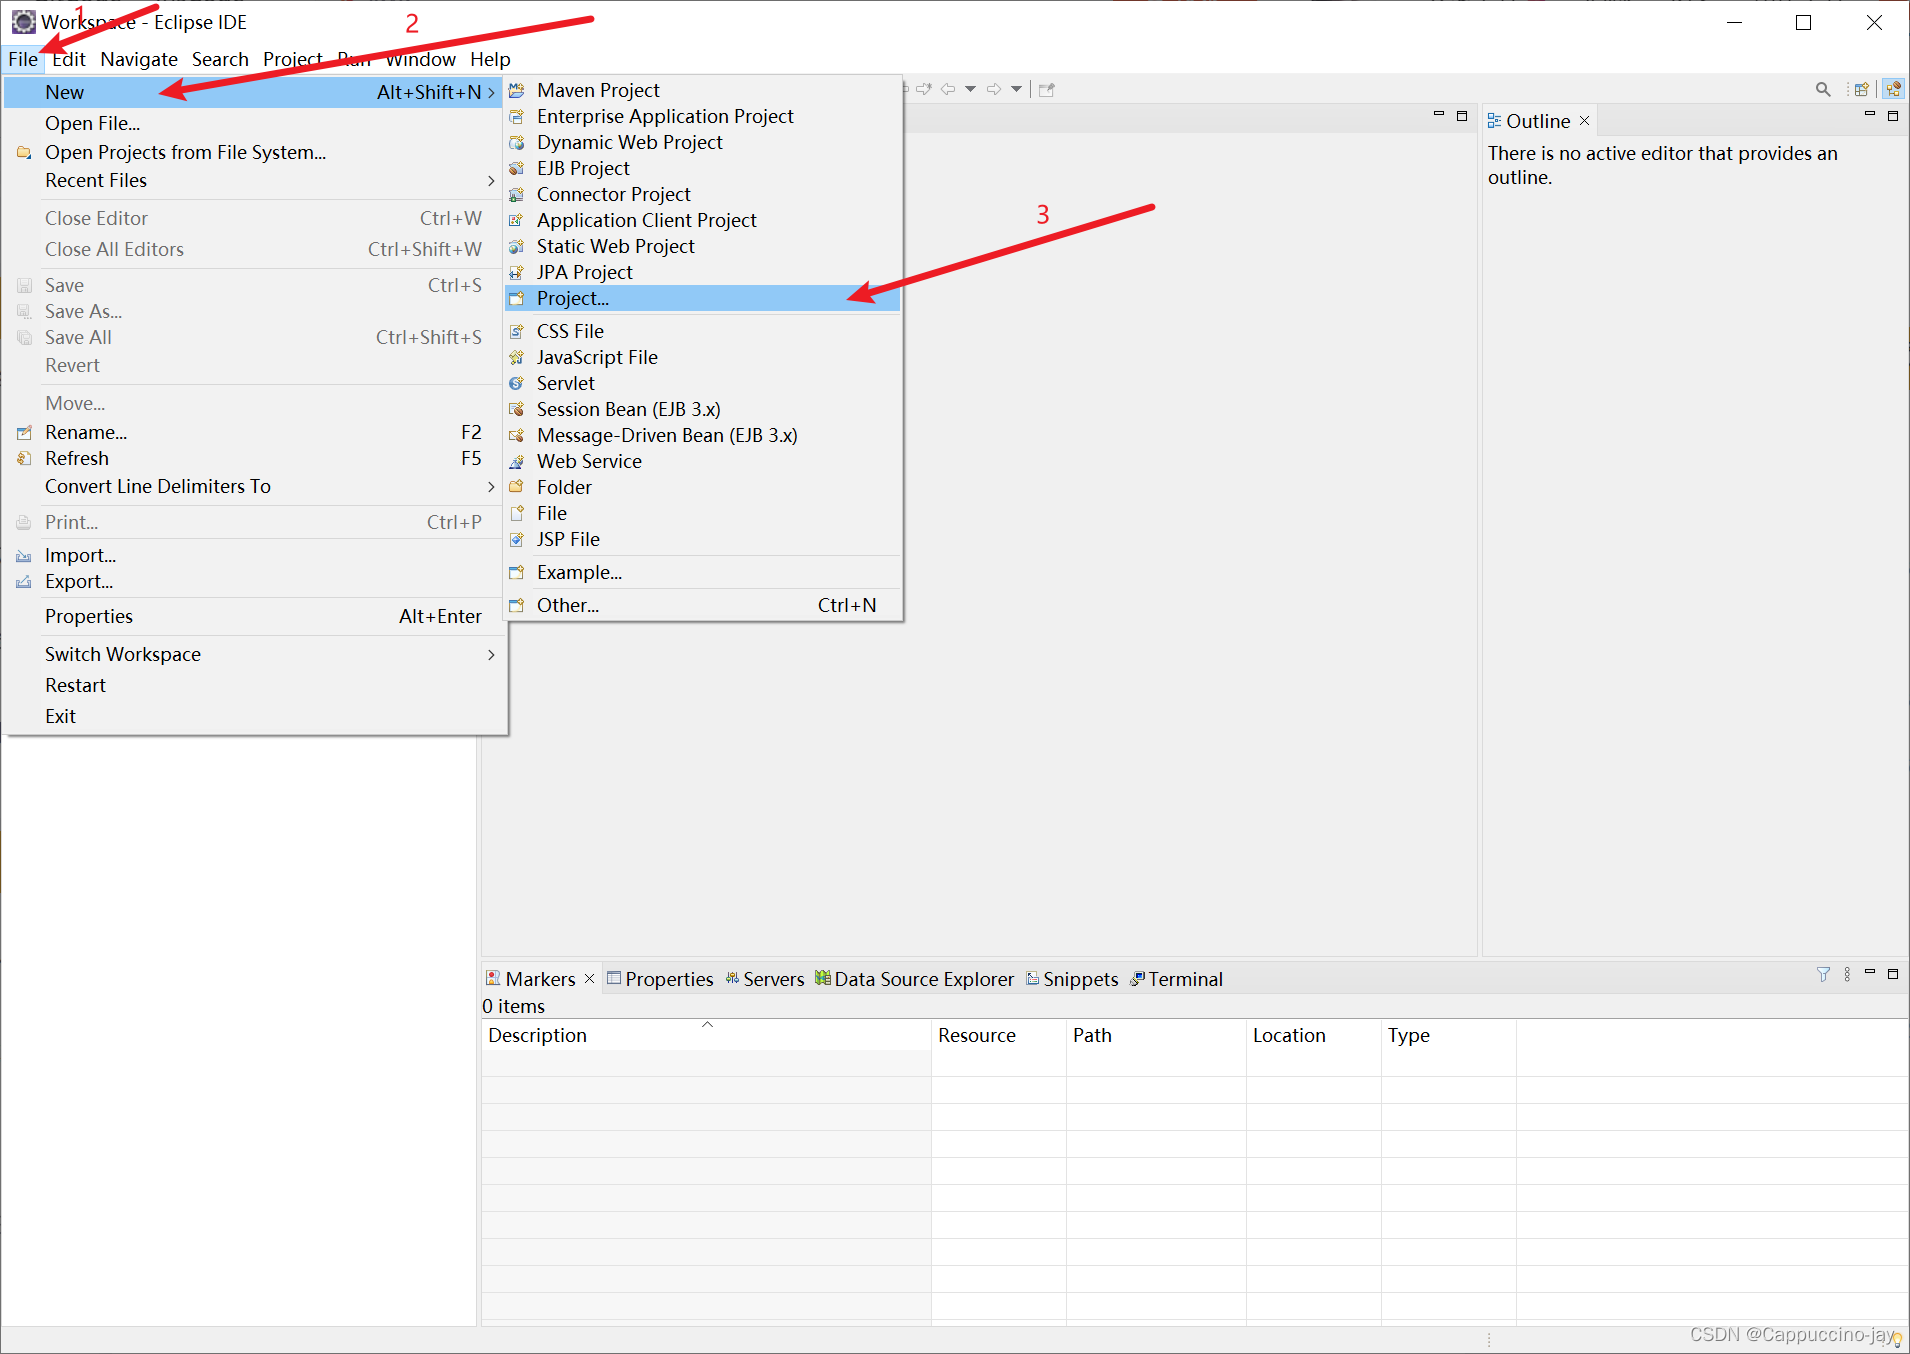Open the Back history dropdown arrow
Image resolution: width=1910 pixels, height=1354 pixels.
pyautogui.click(x=971, y=90)
